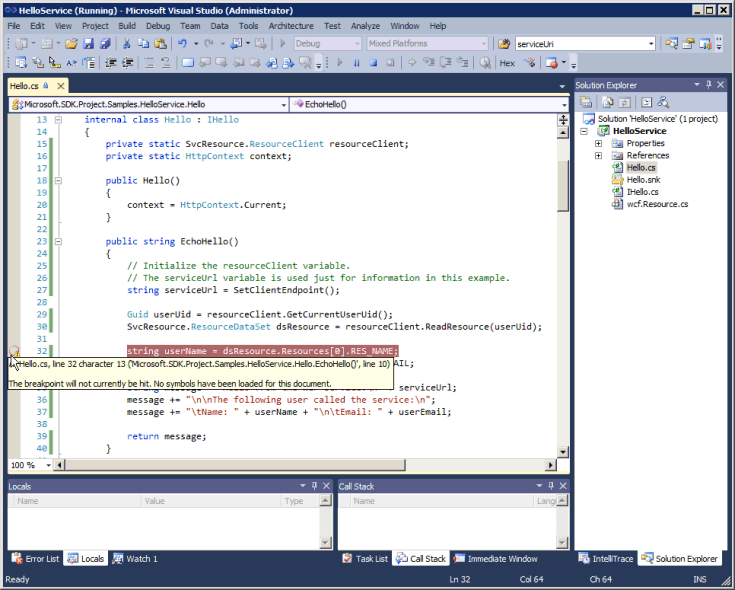
Task: Click the Open File folder icon
Action: pyautogui.click(x=71, y=44)
